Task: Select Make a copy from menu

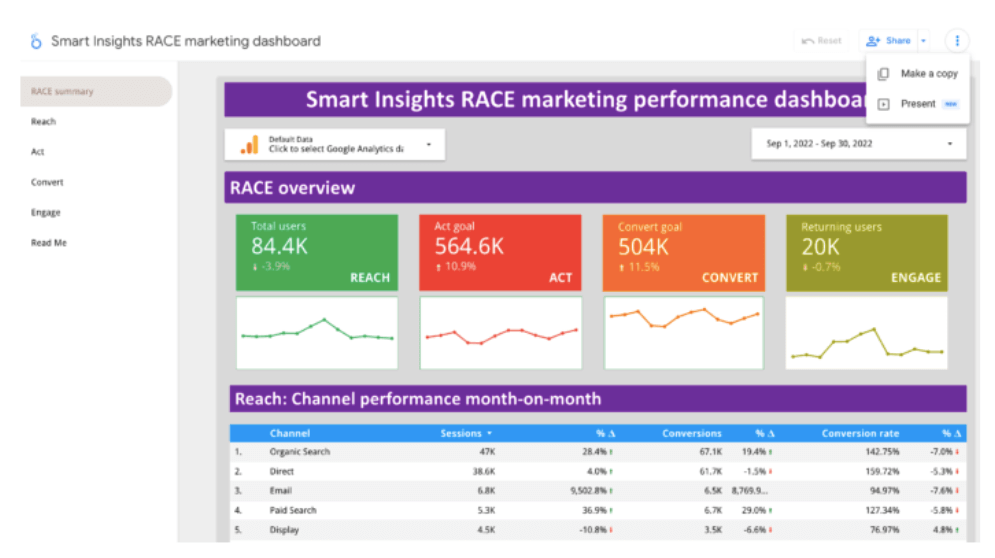Action: [928, 74]
